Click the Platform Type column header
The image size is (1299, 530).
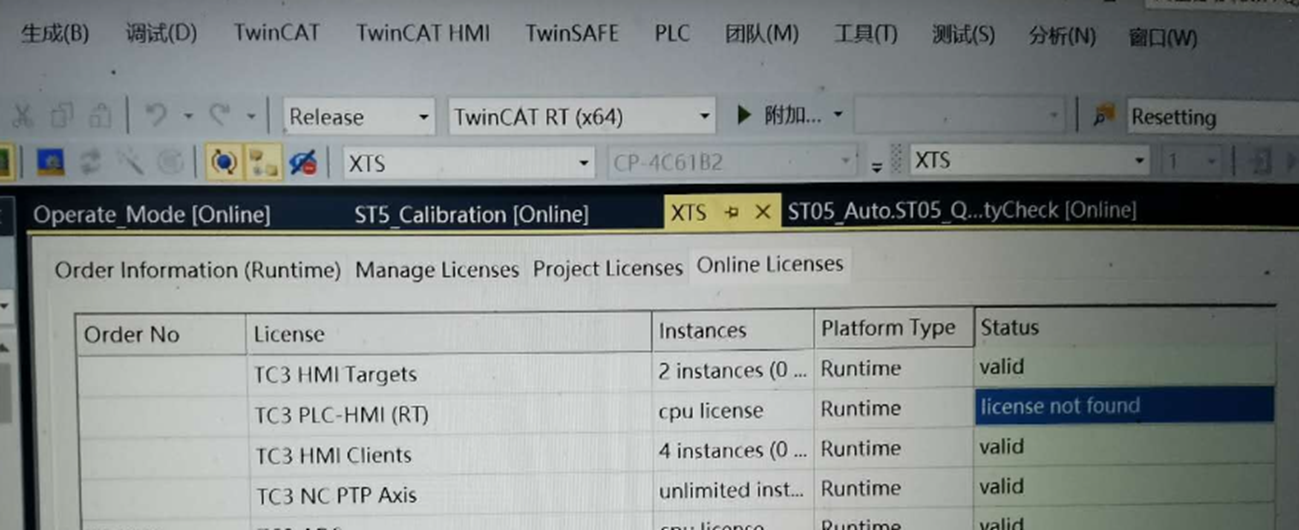pyautogui.click(x=893, y=327)
